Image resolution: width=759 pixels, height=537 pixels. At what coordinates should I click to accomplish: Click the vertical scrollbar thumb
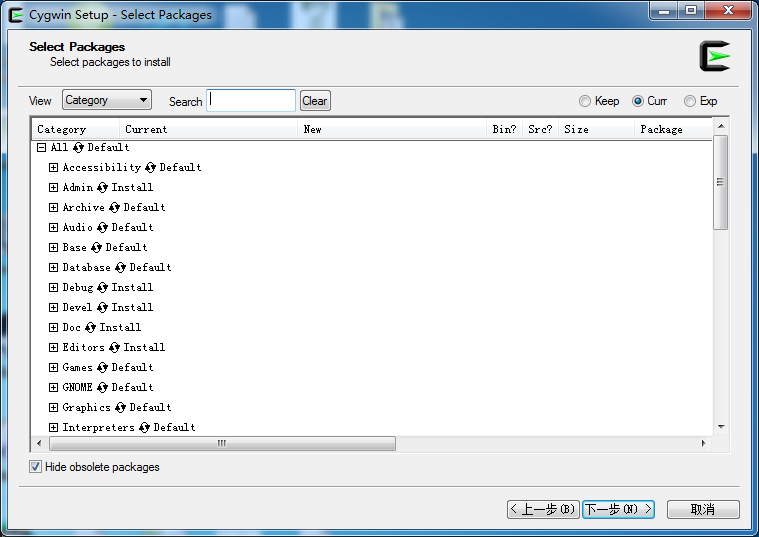[x=720, y=183]
